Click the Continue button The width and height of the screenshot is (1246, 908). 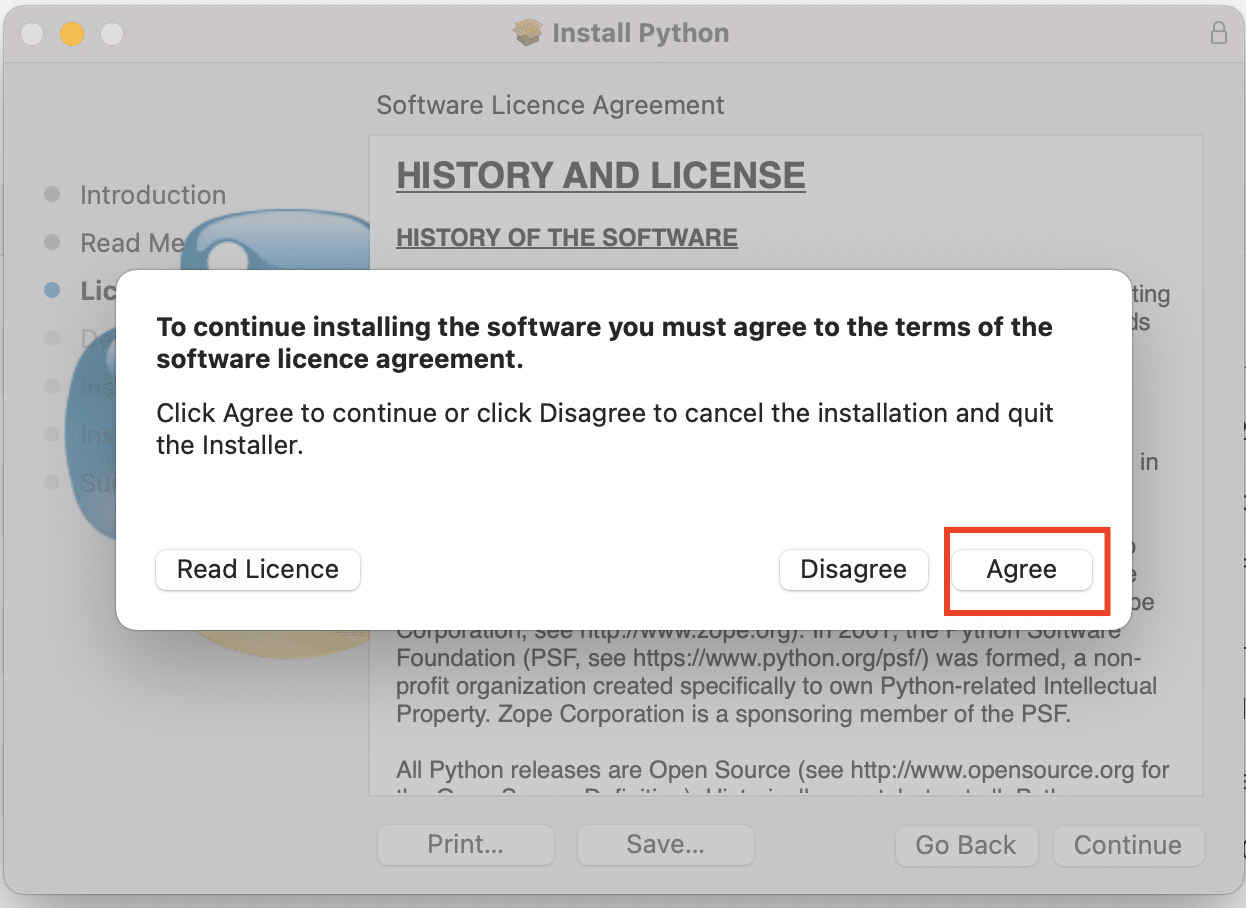[x=1128, y=845]
